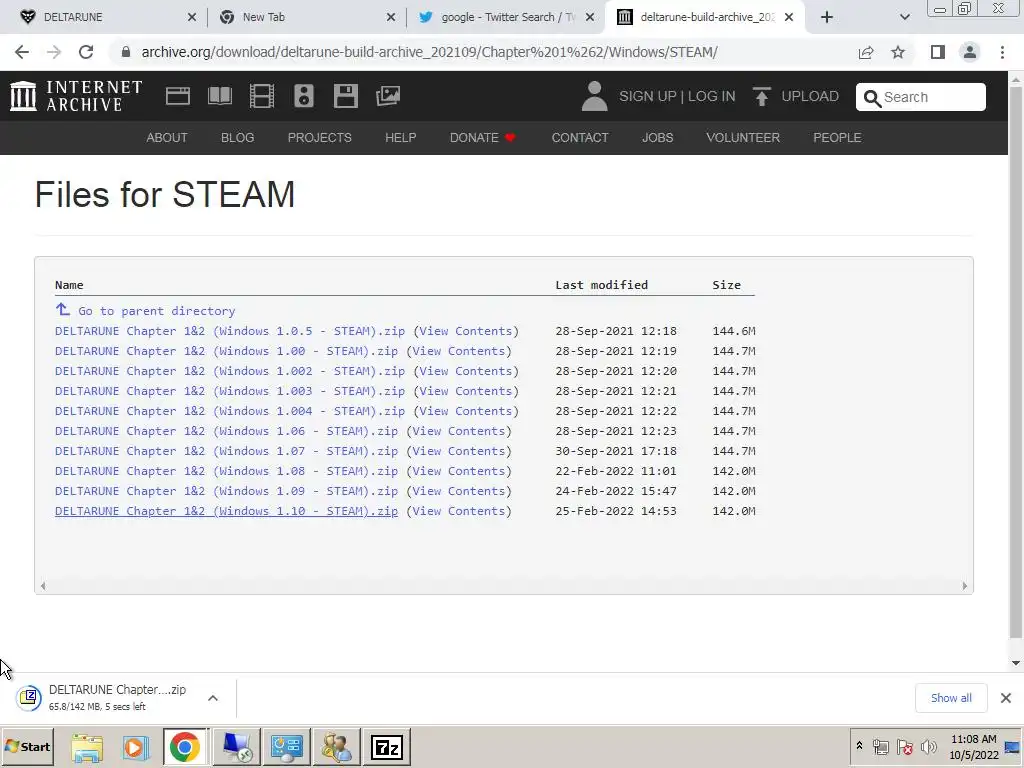This screenshot has height=768, width=1024.
Task: Close the New Tab tab
Action: [x=391, y=17]
